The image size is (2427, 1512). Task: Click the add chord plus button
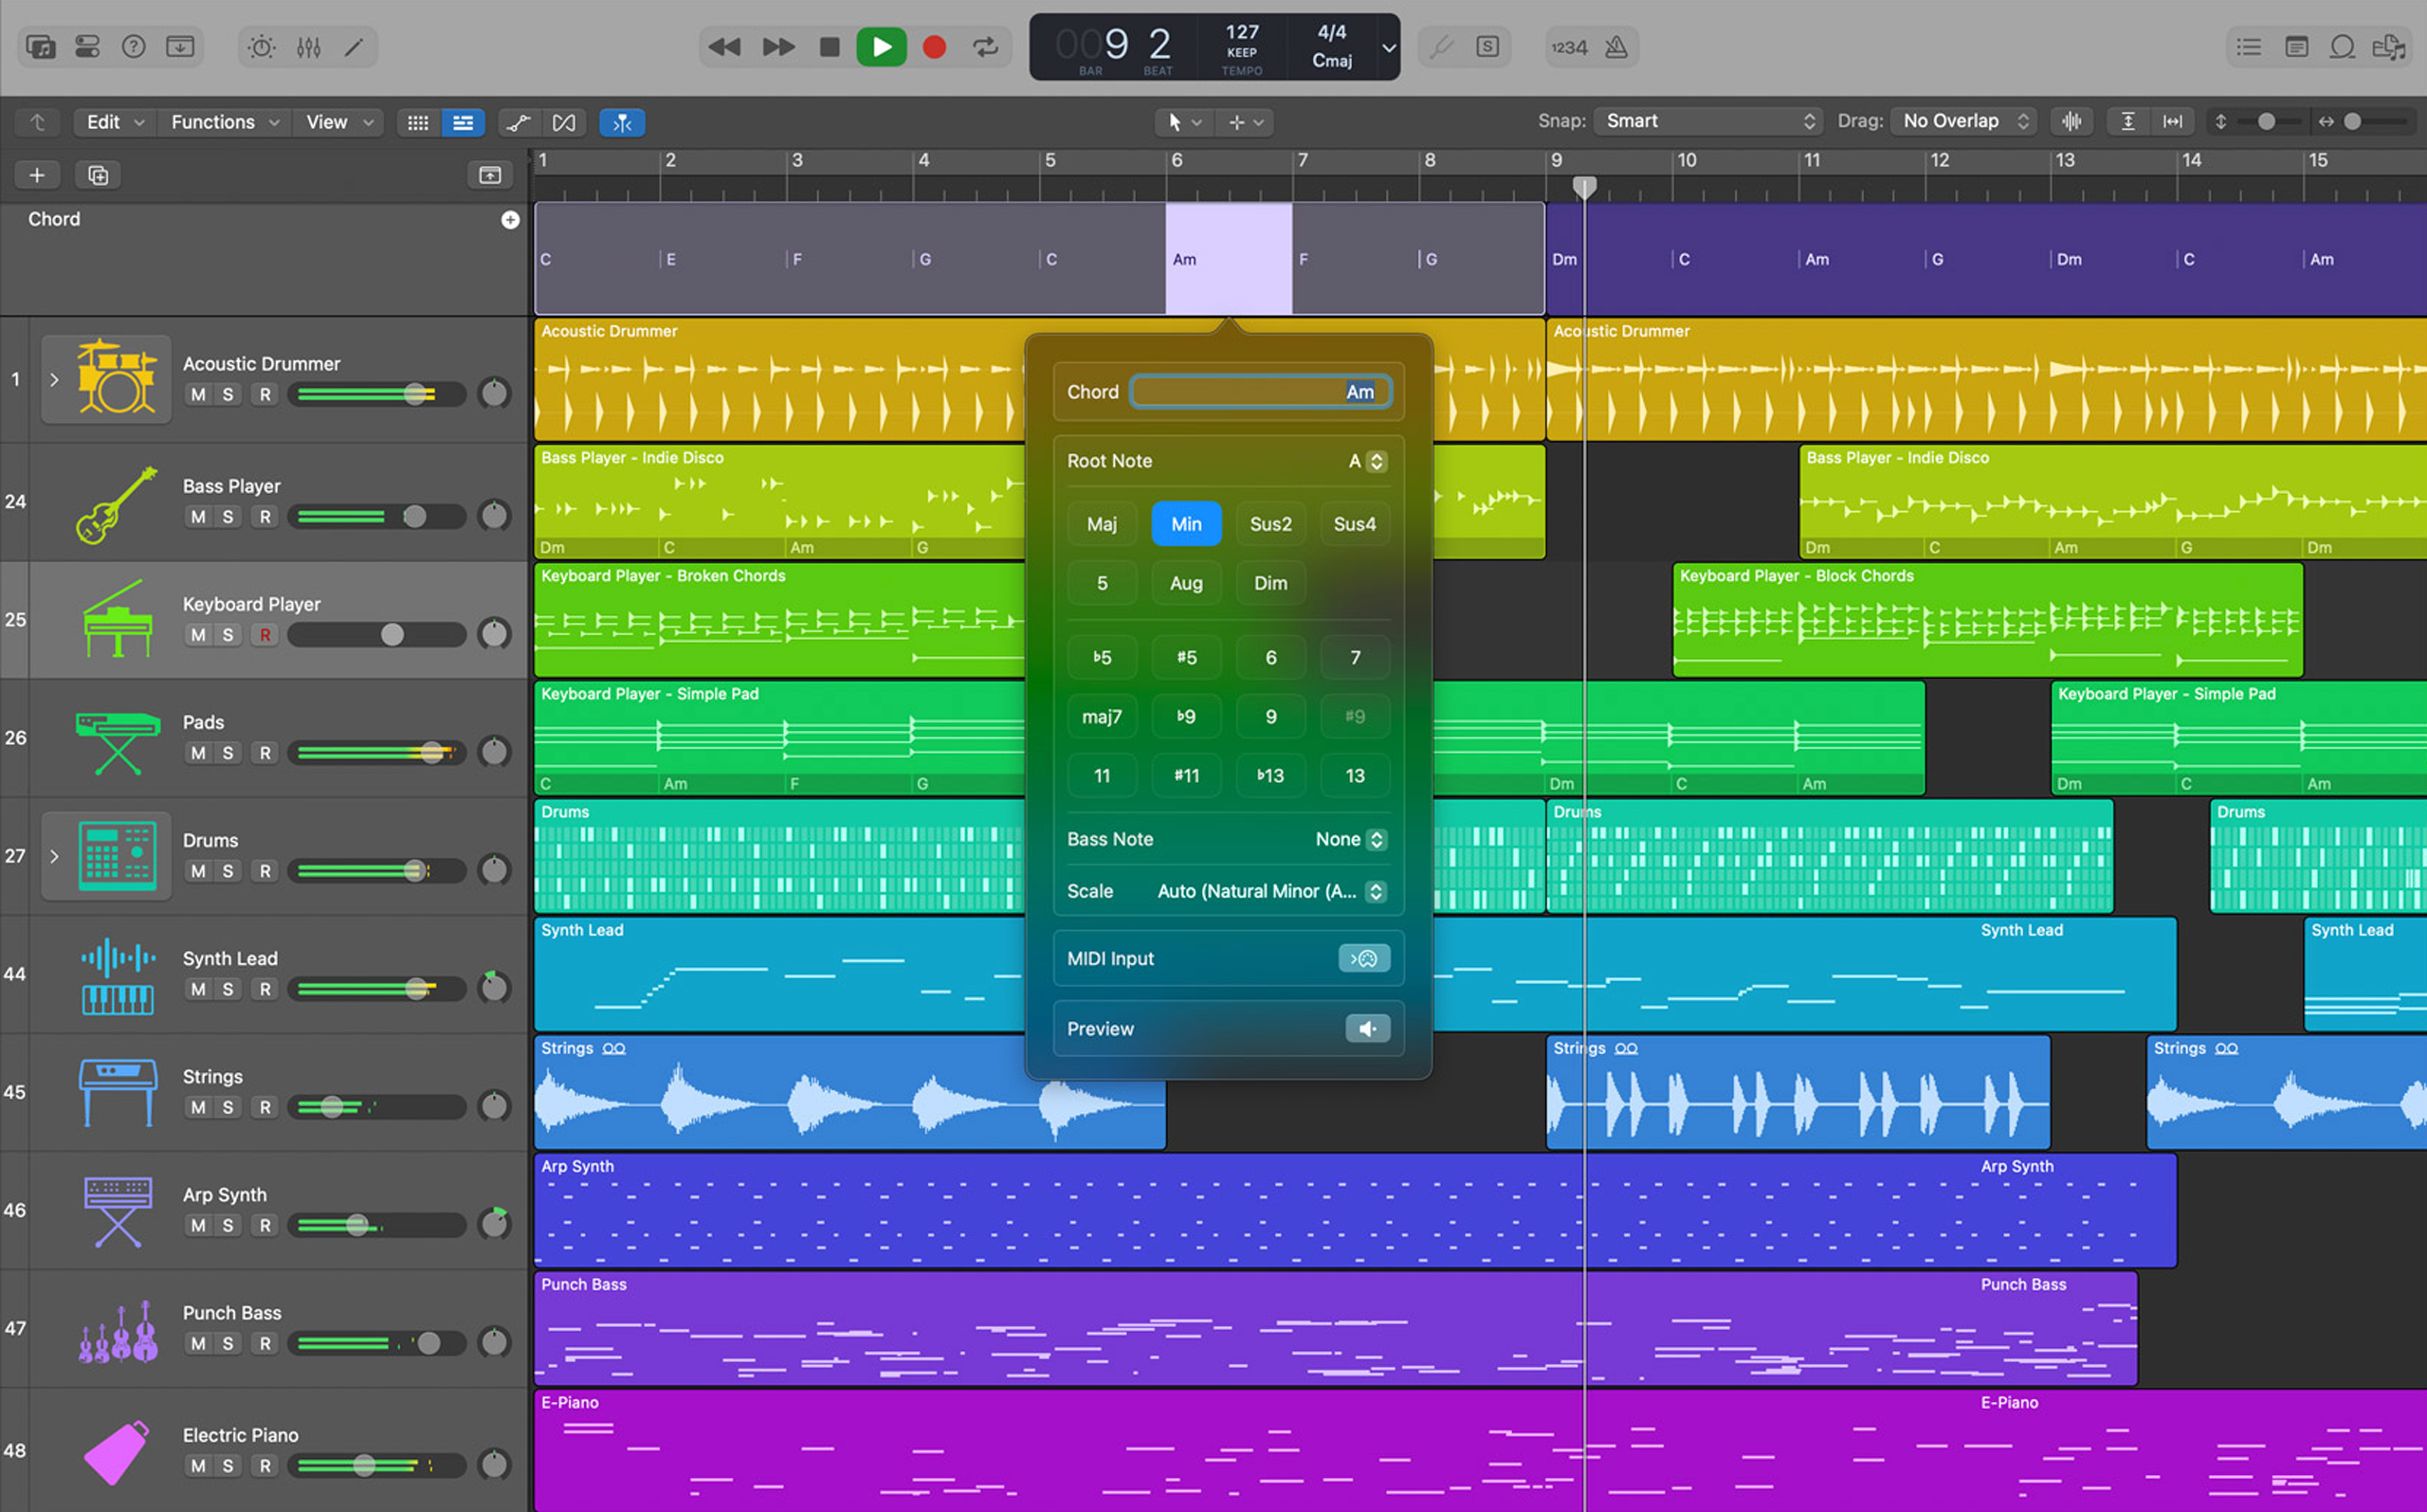click(x=510, y=220)
